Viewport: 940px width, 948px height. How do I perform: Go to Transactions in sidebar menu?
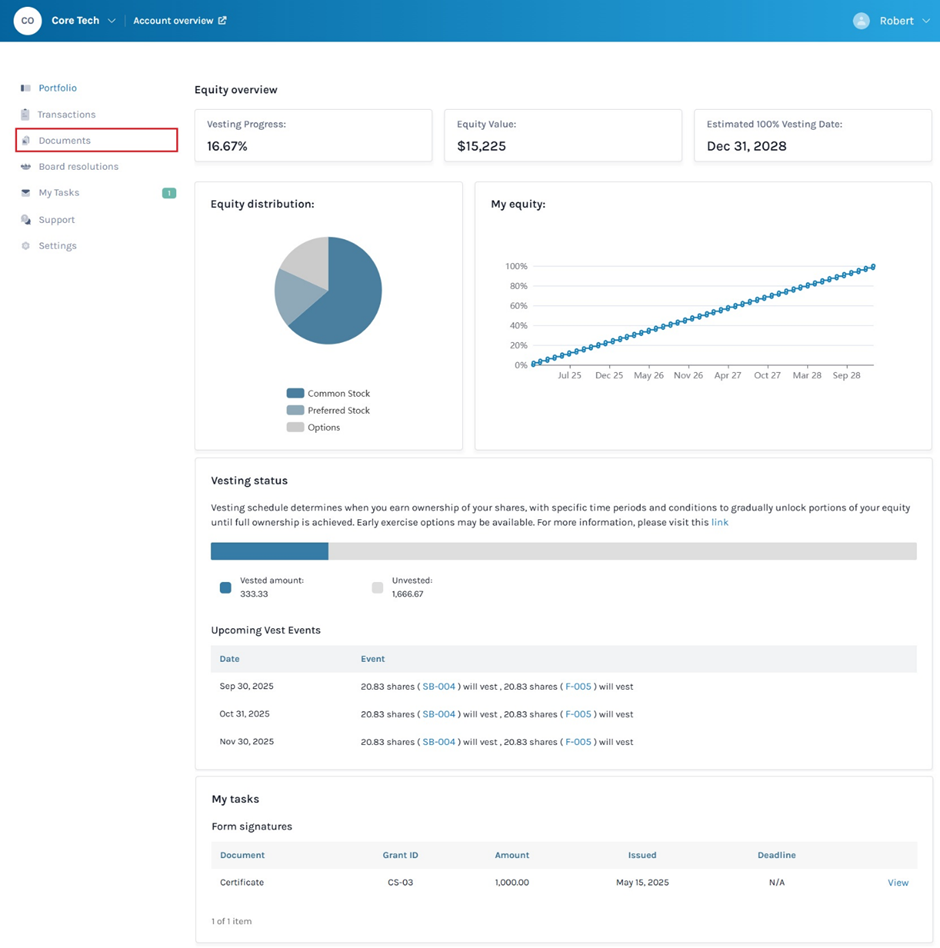tap(67, 114)
